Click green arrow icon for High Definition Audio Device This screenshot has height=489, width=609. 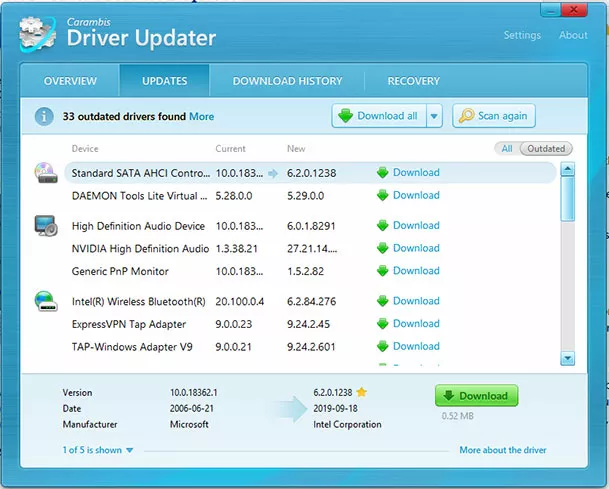[383, 226]
